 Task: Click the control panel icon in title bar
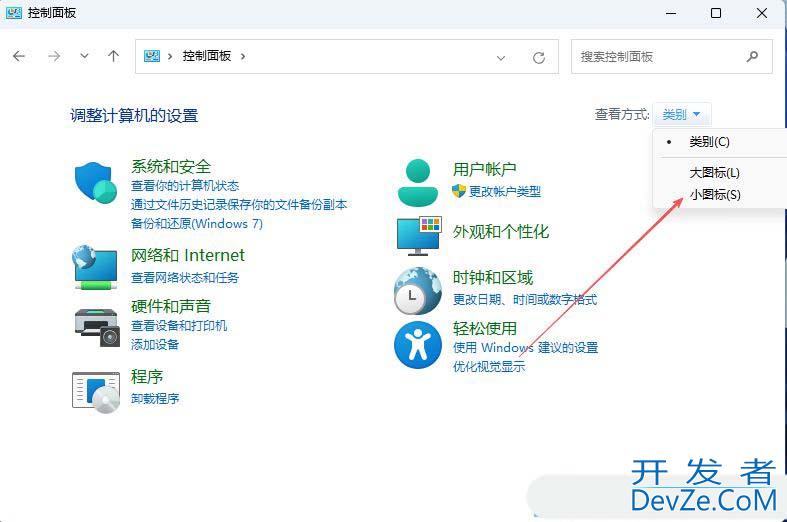14,13
